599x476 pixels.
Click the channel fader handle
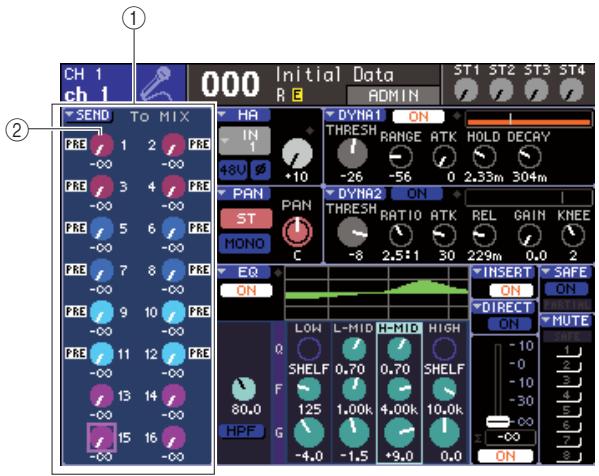(498, 422)
